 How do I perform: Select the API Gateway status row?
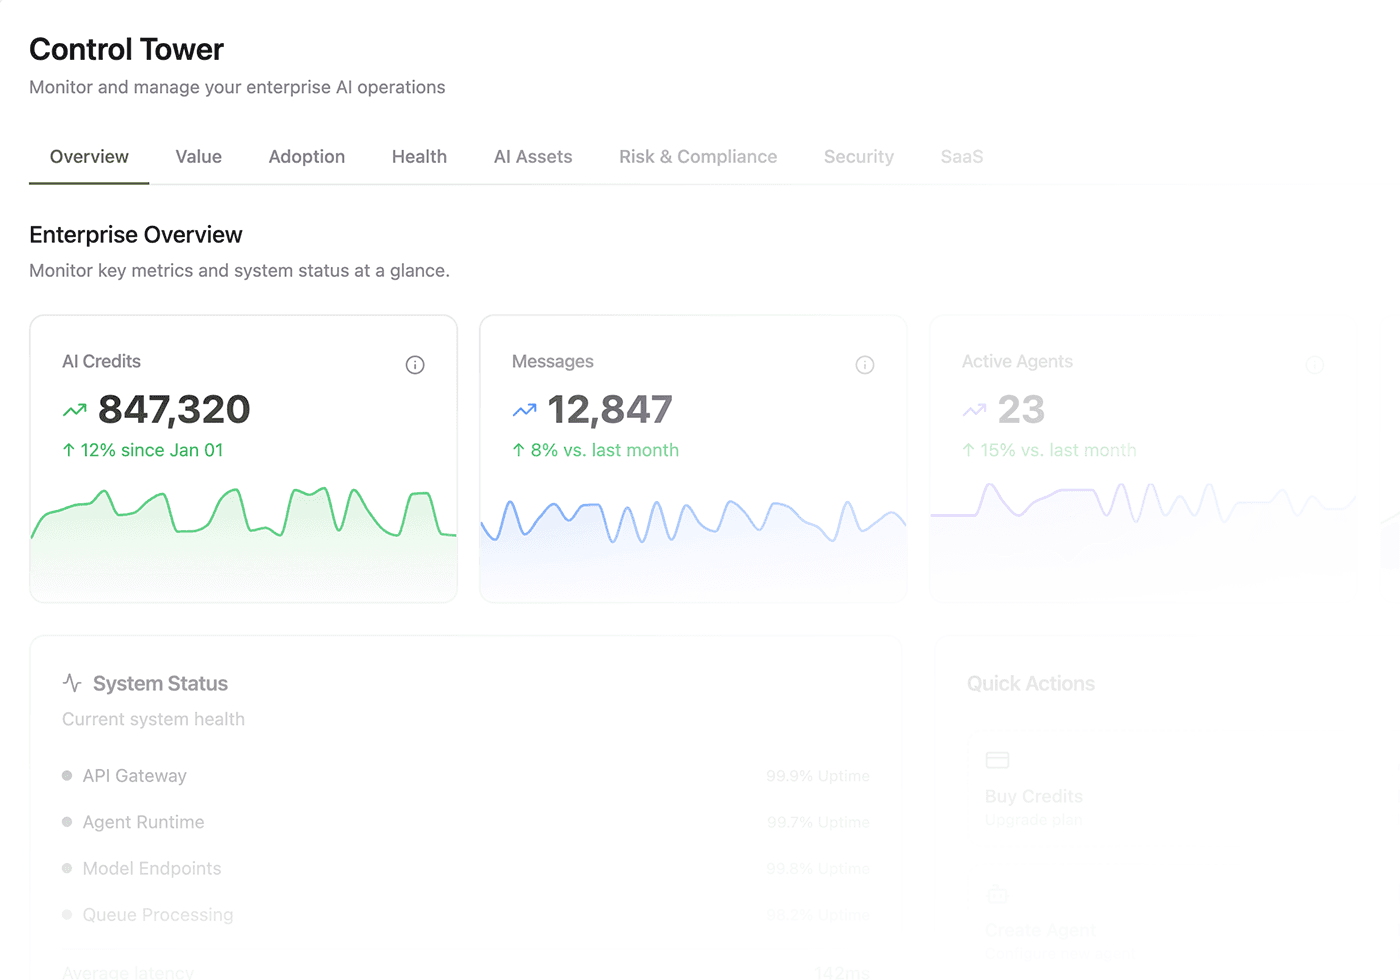pyautogui.click(x=466, y=776)
